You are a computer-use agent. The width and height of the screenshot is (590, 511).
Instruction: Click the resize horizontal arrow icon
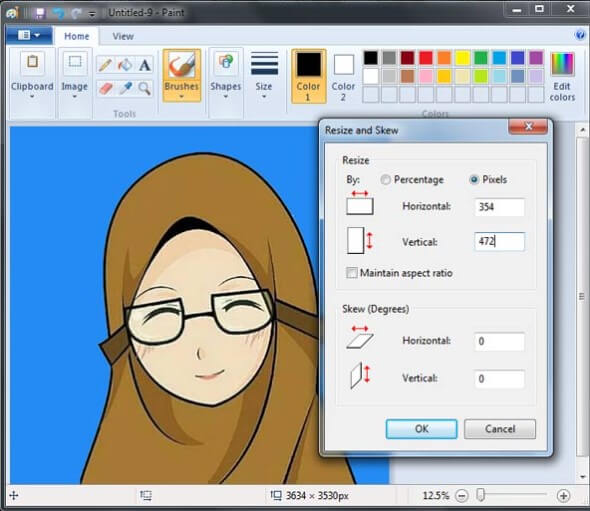click(360, 203)
